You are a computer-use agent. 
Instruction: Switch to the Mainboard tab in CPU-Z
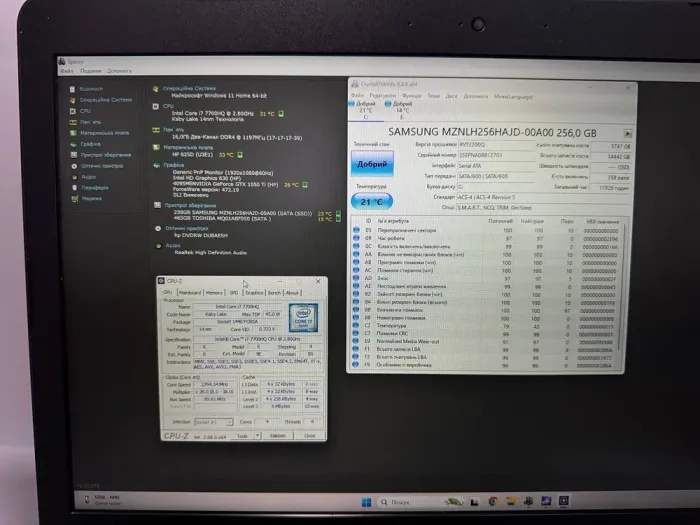190,293
